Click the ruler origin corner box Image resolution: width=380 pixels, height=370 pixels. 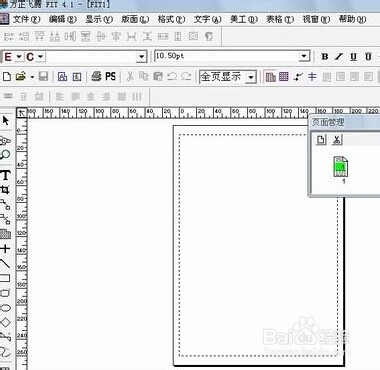coord(22,113)
